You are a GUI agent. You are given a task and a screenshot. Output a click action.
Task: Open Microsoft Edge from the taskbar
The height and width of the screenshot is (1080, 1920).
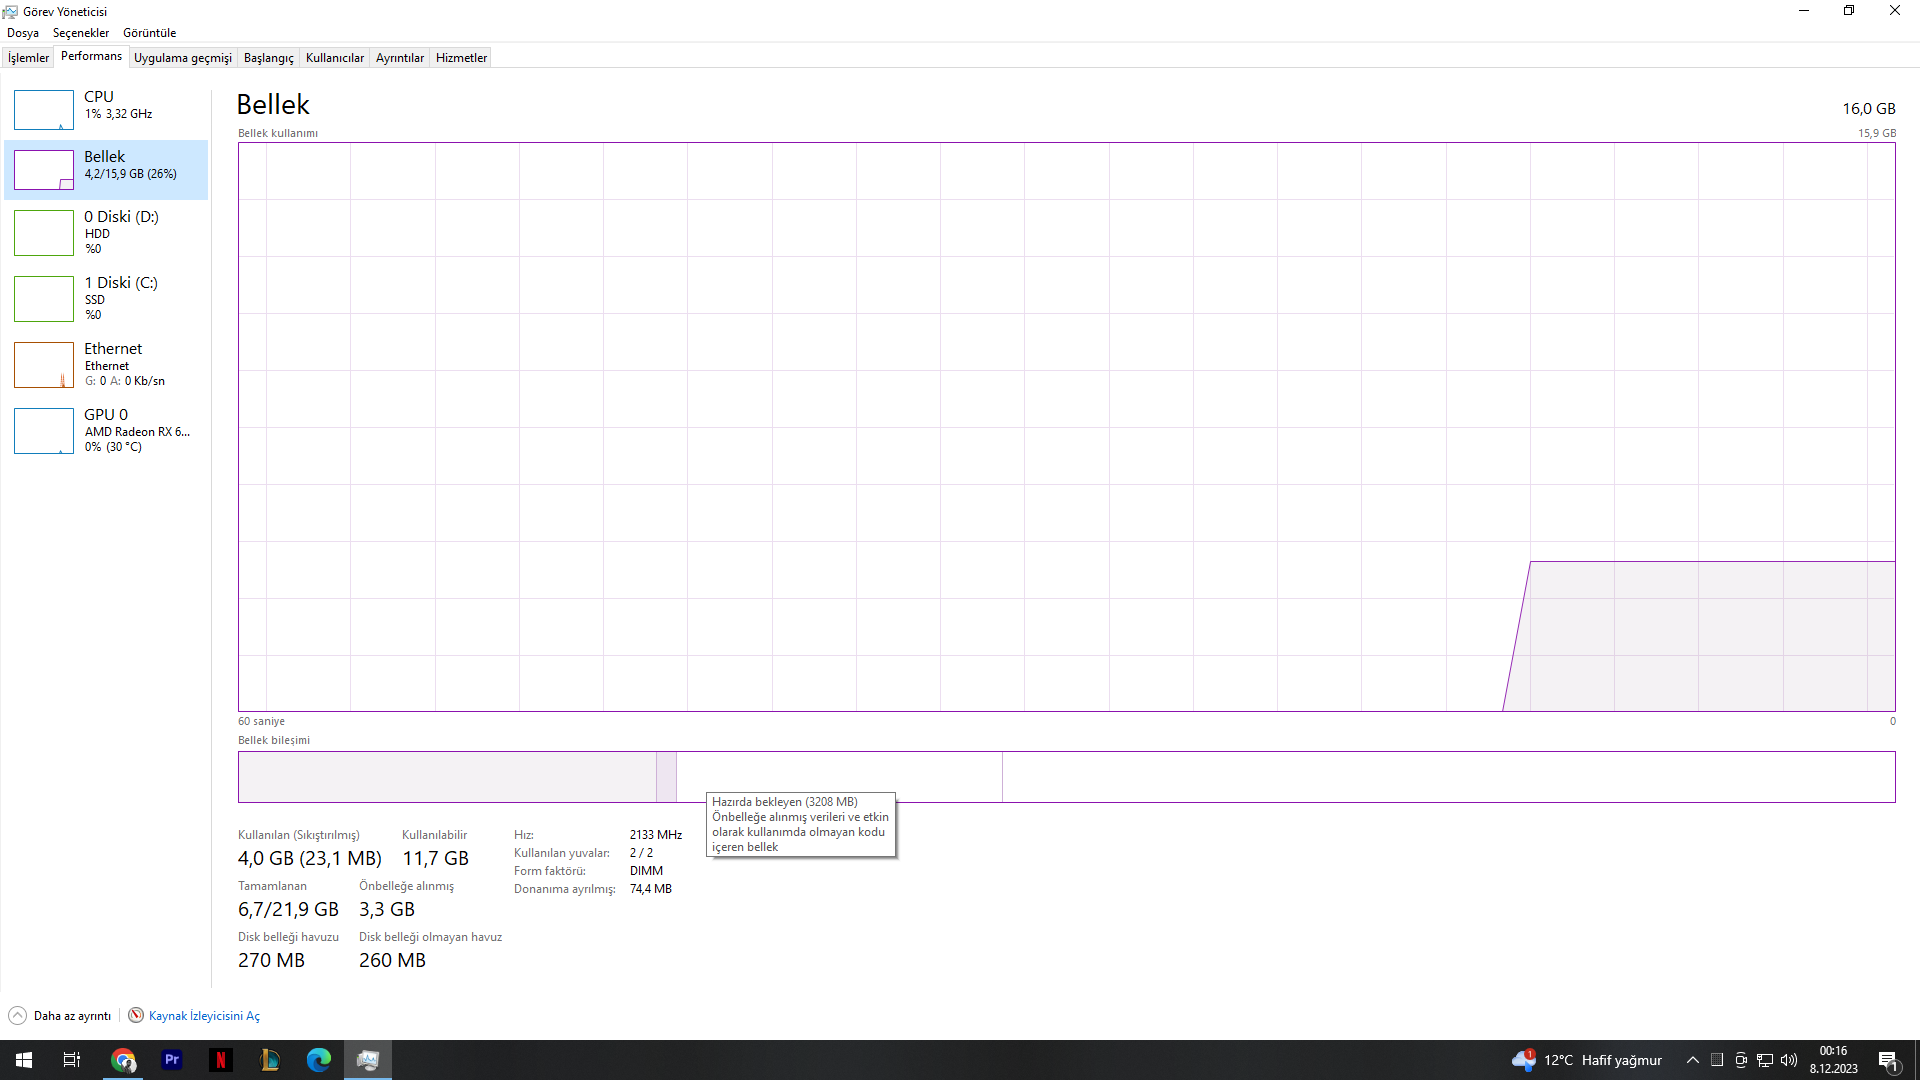pyautogui.click(x=319, y=1060)
